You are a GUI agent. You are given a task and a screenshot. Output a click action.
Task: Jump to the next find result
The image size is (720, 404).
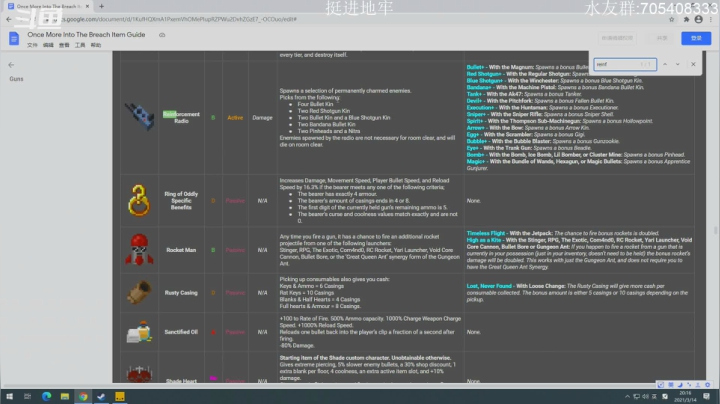[678, 65]
